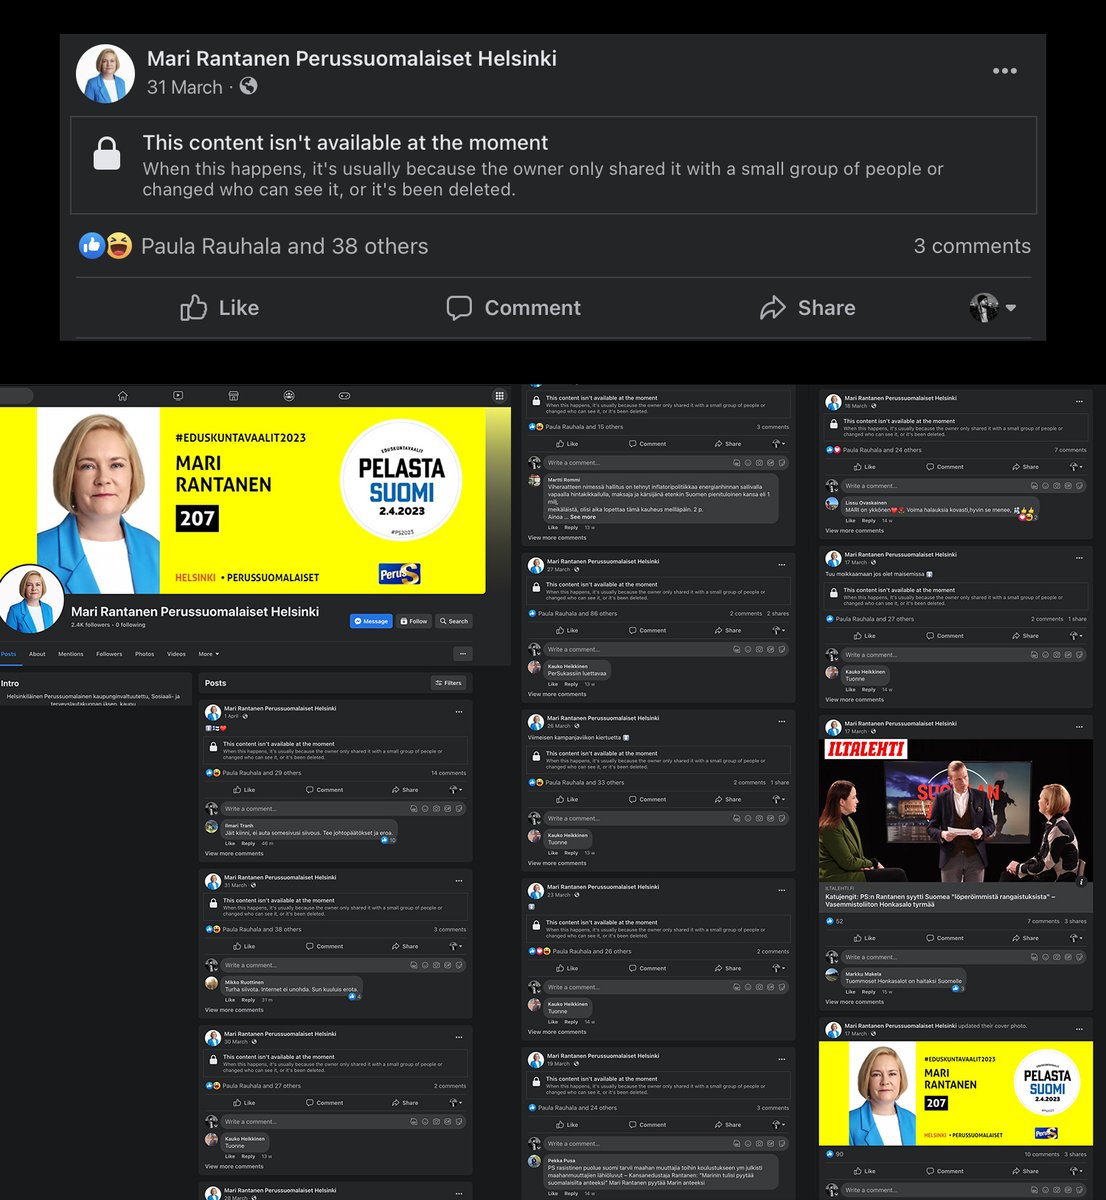The height and width of the screenshot is (1200, 1106).
Task: Open the Filters button in Posts section
Action: (x=448, y=683)
